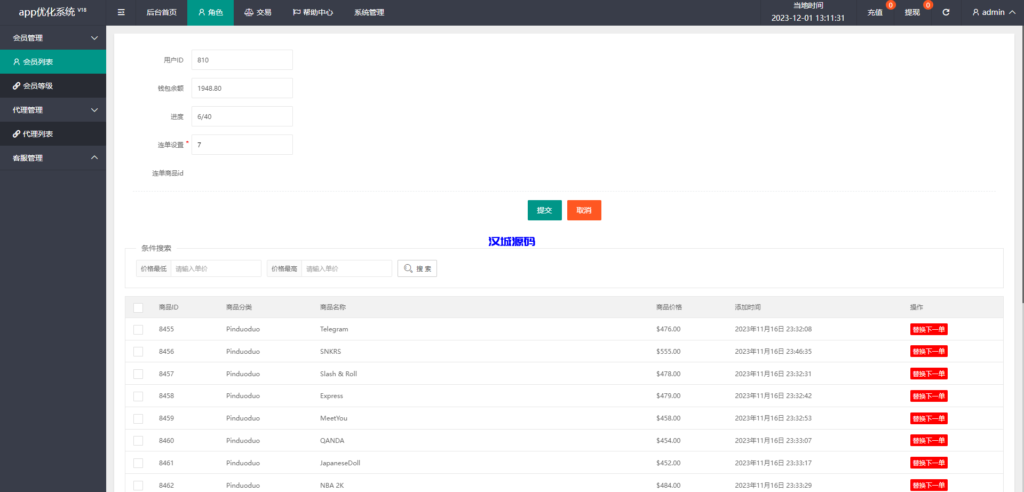1024x492 pixels.
Task: Collapse the 代理管理 sidebar section
Action: pyautogui.click(x=94, y=110)
